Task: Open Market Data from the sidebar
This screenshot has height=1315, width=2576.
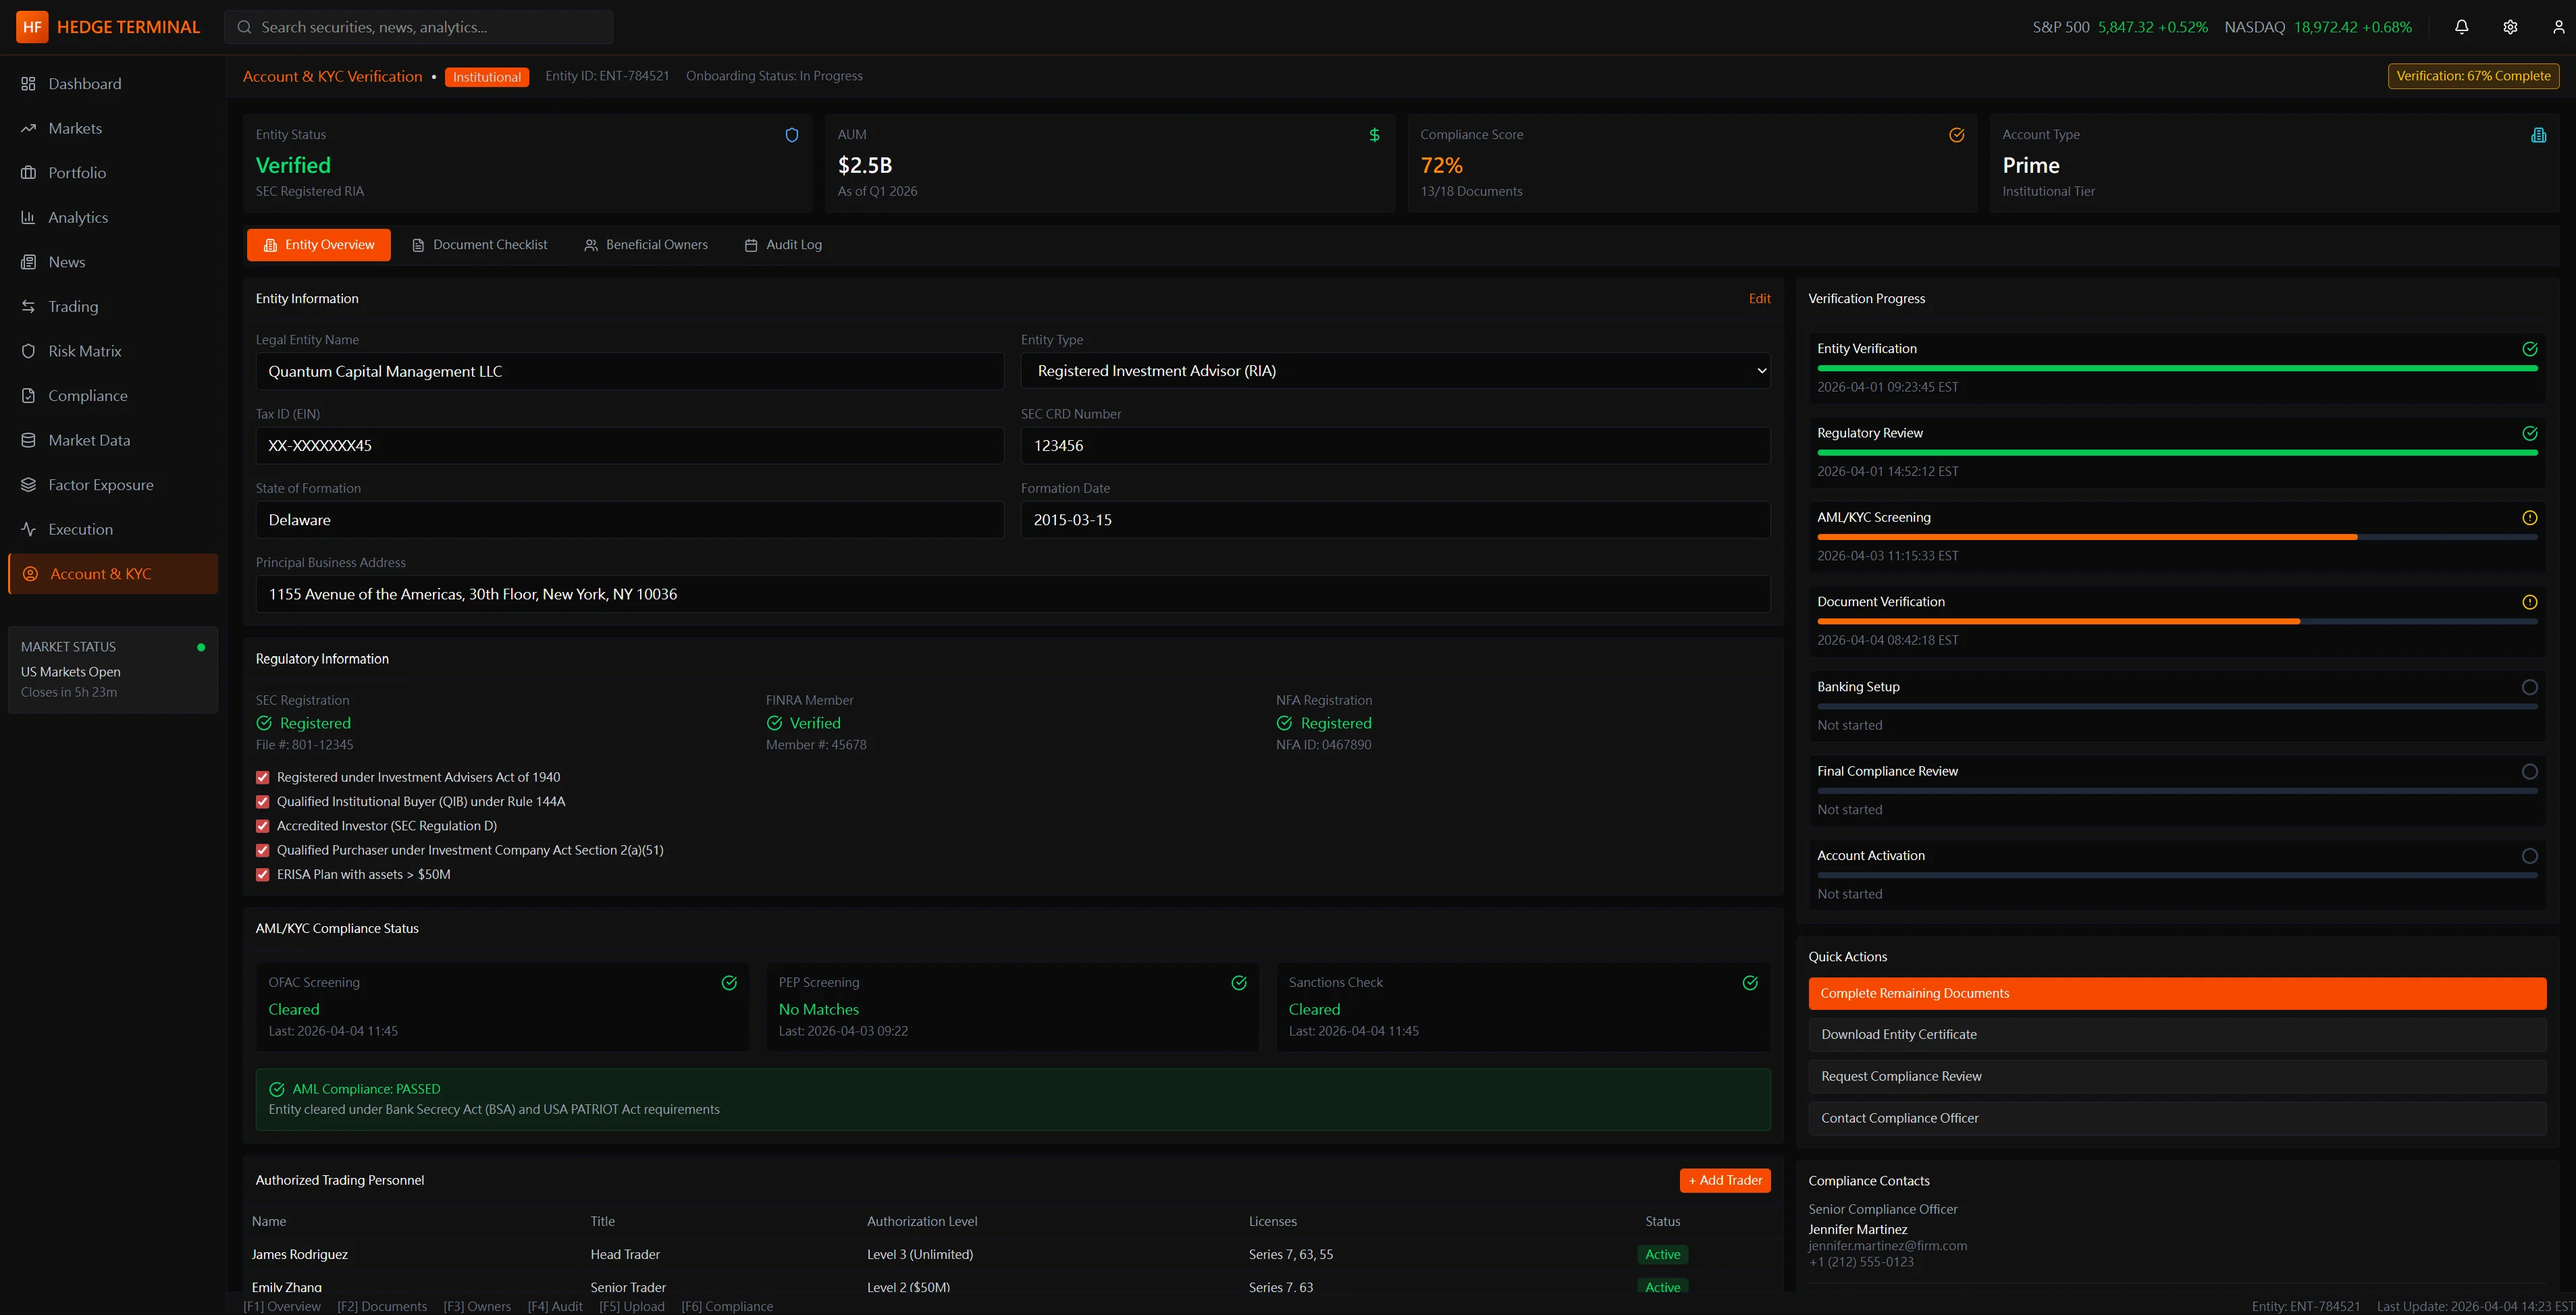Action: [x=89, y=439]
